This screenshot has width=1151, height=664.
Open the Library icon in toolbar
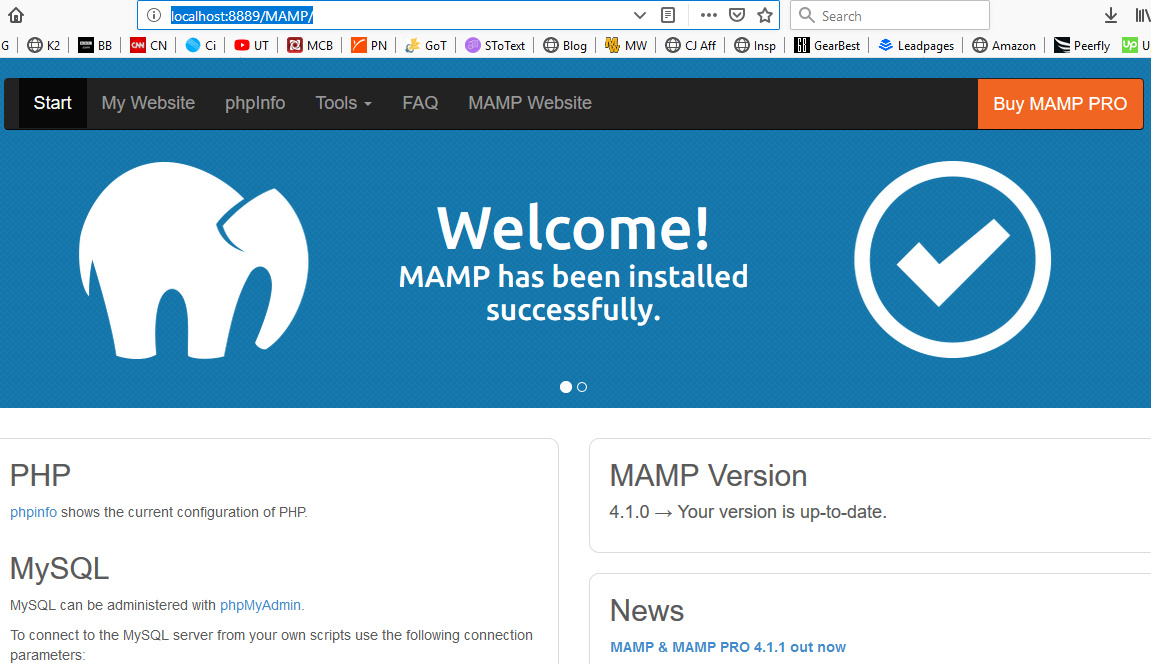coord(1142,15)
